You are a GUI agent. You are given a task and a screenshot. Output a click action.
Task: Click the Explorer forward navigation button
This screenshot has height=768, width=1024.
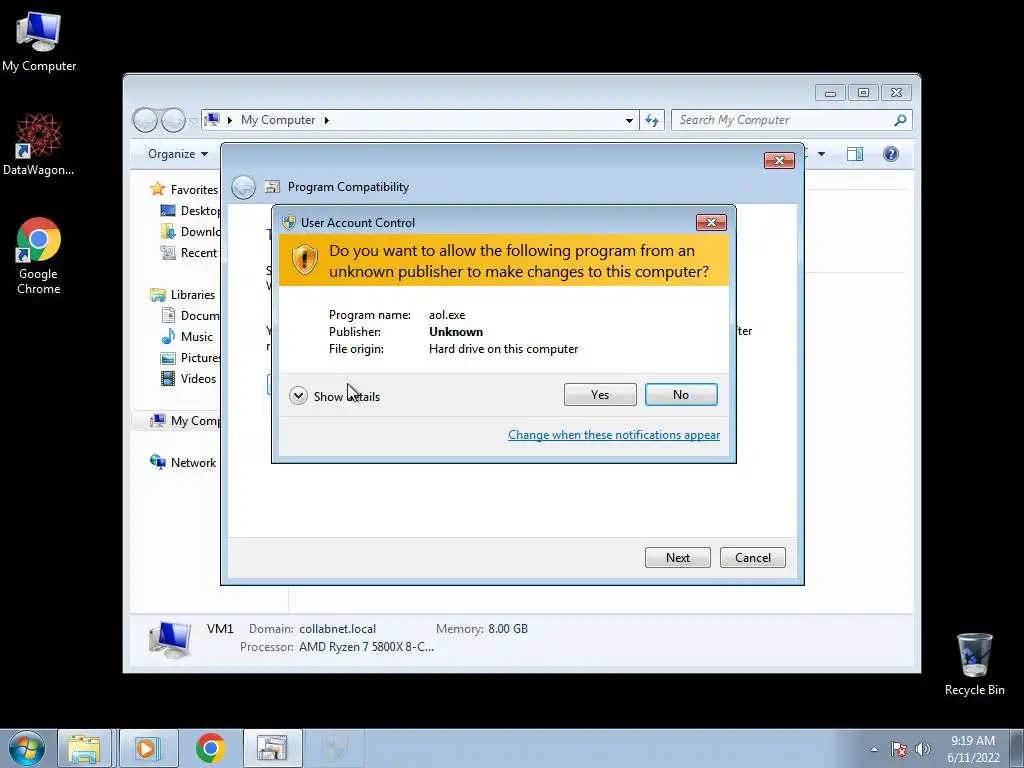click(x=173, y=120)
